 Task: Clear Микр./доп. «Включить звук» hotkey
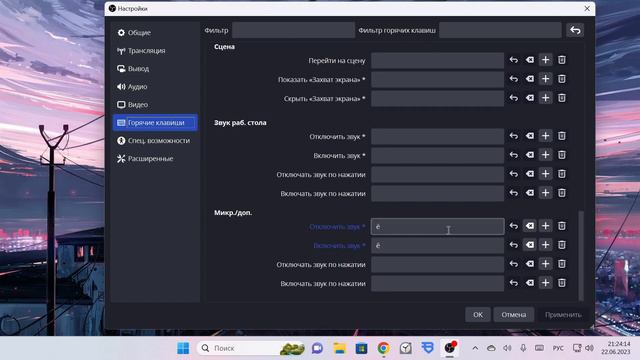tap(529, 245)
